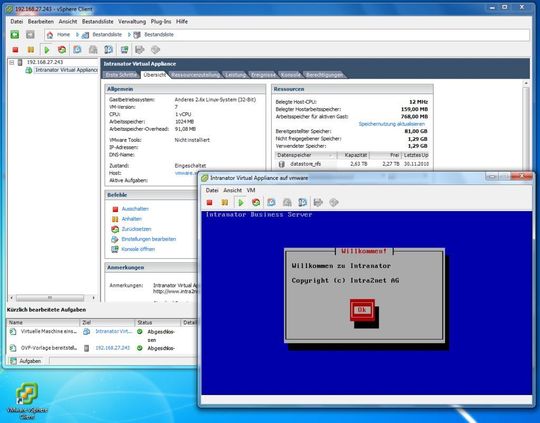Switch to the Berechtigungen tab
Viewport: 540px width, 423px height.
pyautogui.click(x=324, y=75)
